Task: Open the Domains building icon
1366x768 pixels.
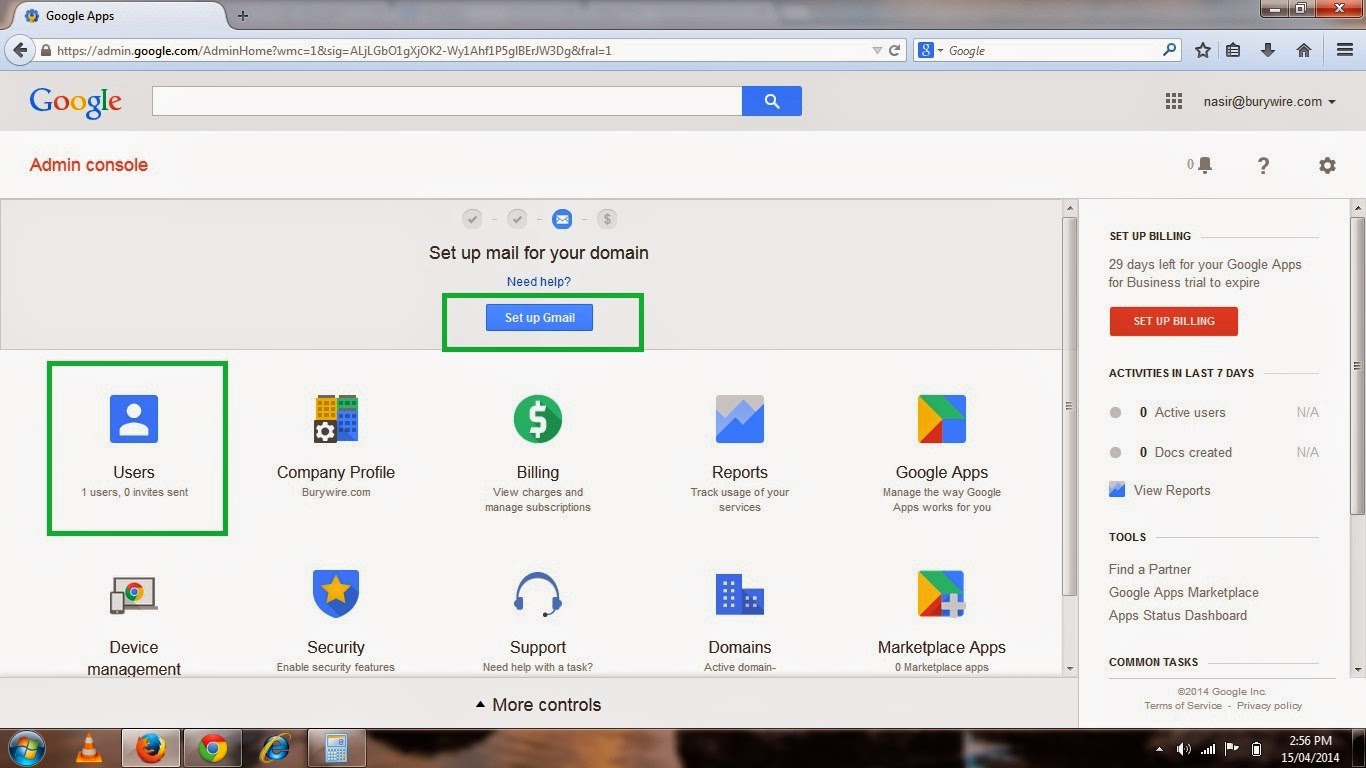Action: pyautogui.click(x=740, y=594)
